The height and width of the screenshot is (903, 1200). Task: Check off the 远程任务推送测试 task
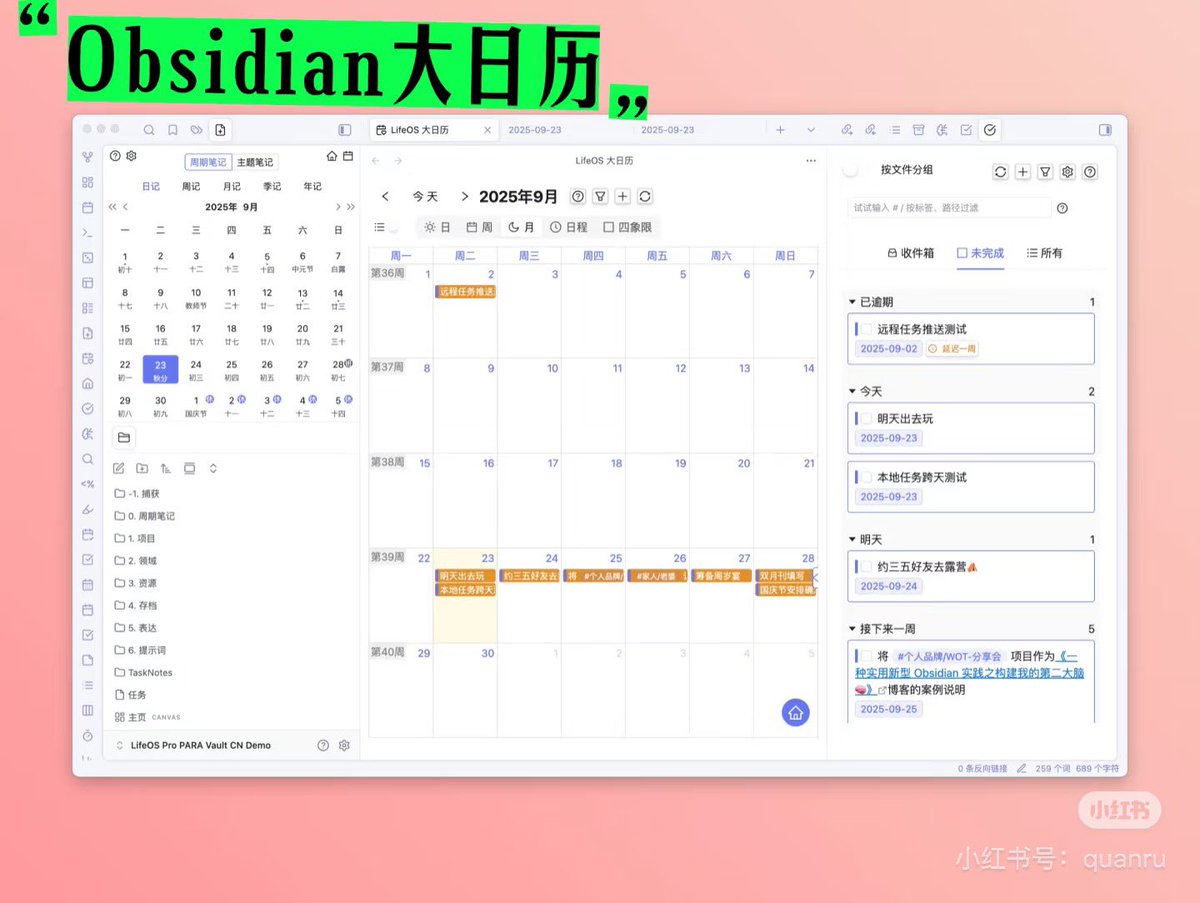(x=867, y=329)
